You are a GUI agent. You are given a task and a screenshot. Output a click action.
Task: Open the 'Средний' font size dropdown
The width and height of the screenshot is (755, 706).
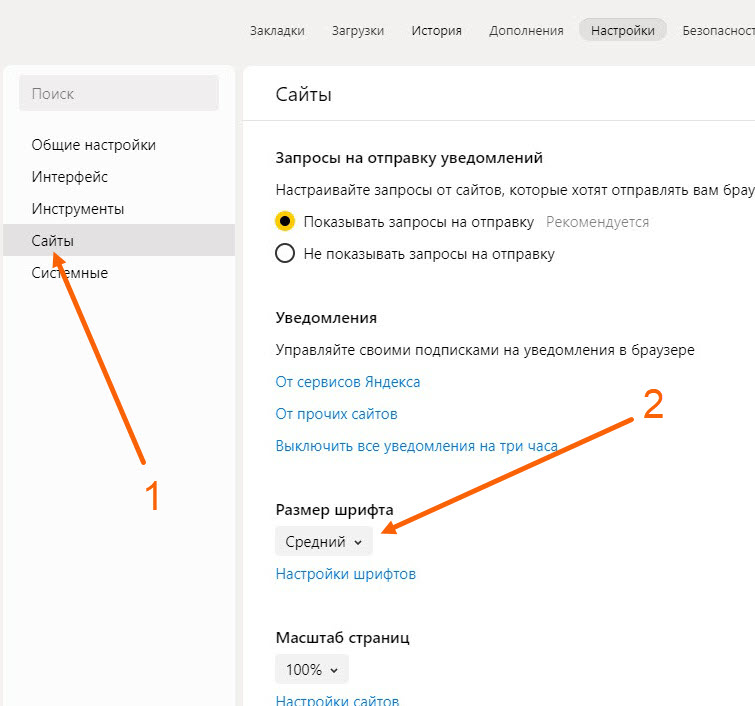pos(323,542)
